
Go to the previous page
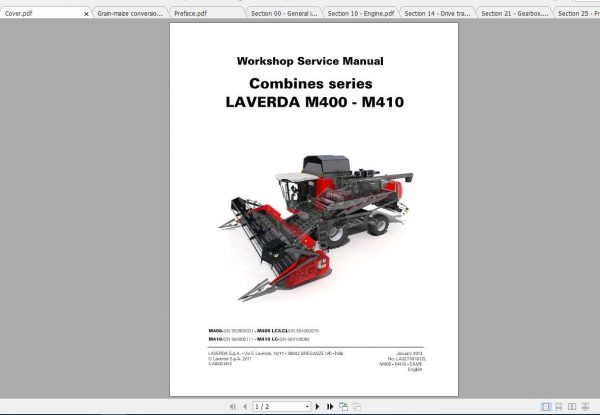coord(245,407)
